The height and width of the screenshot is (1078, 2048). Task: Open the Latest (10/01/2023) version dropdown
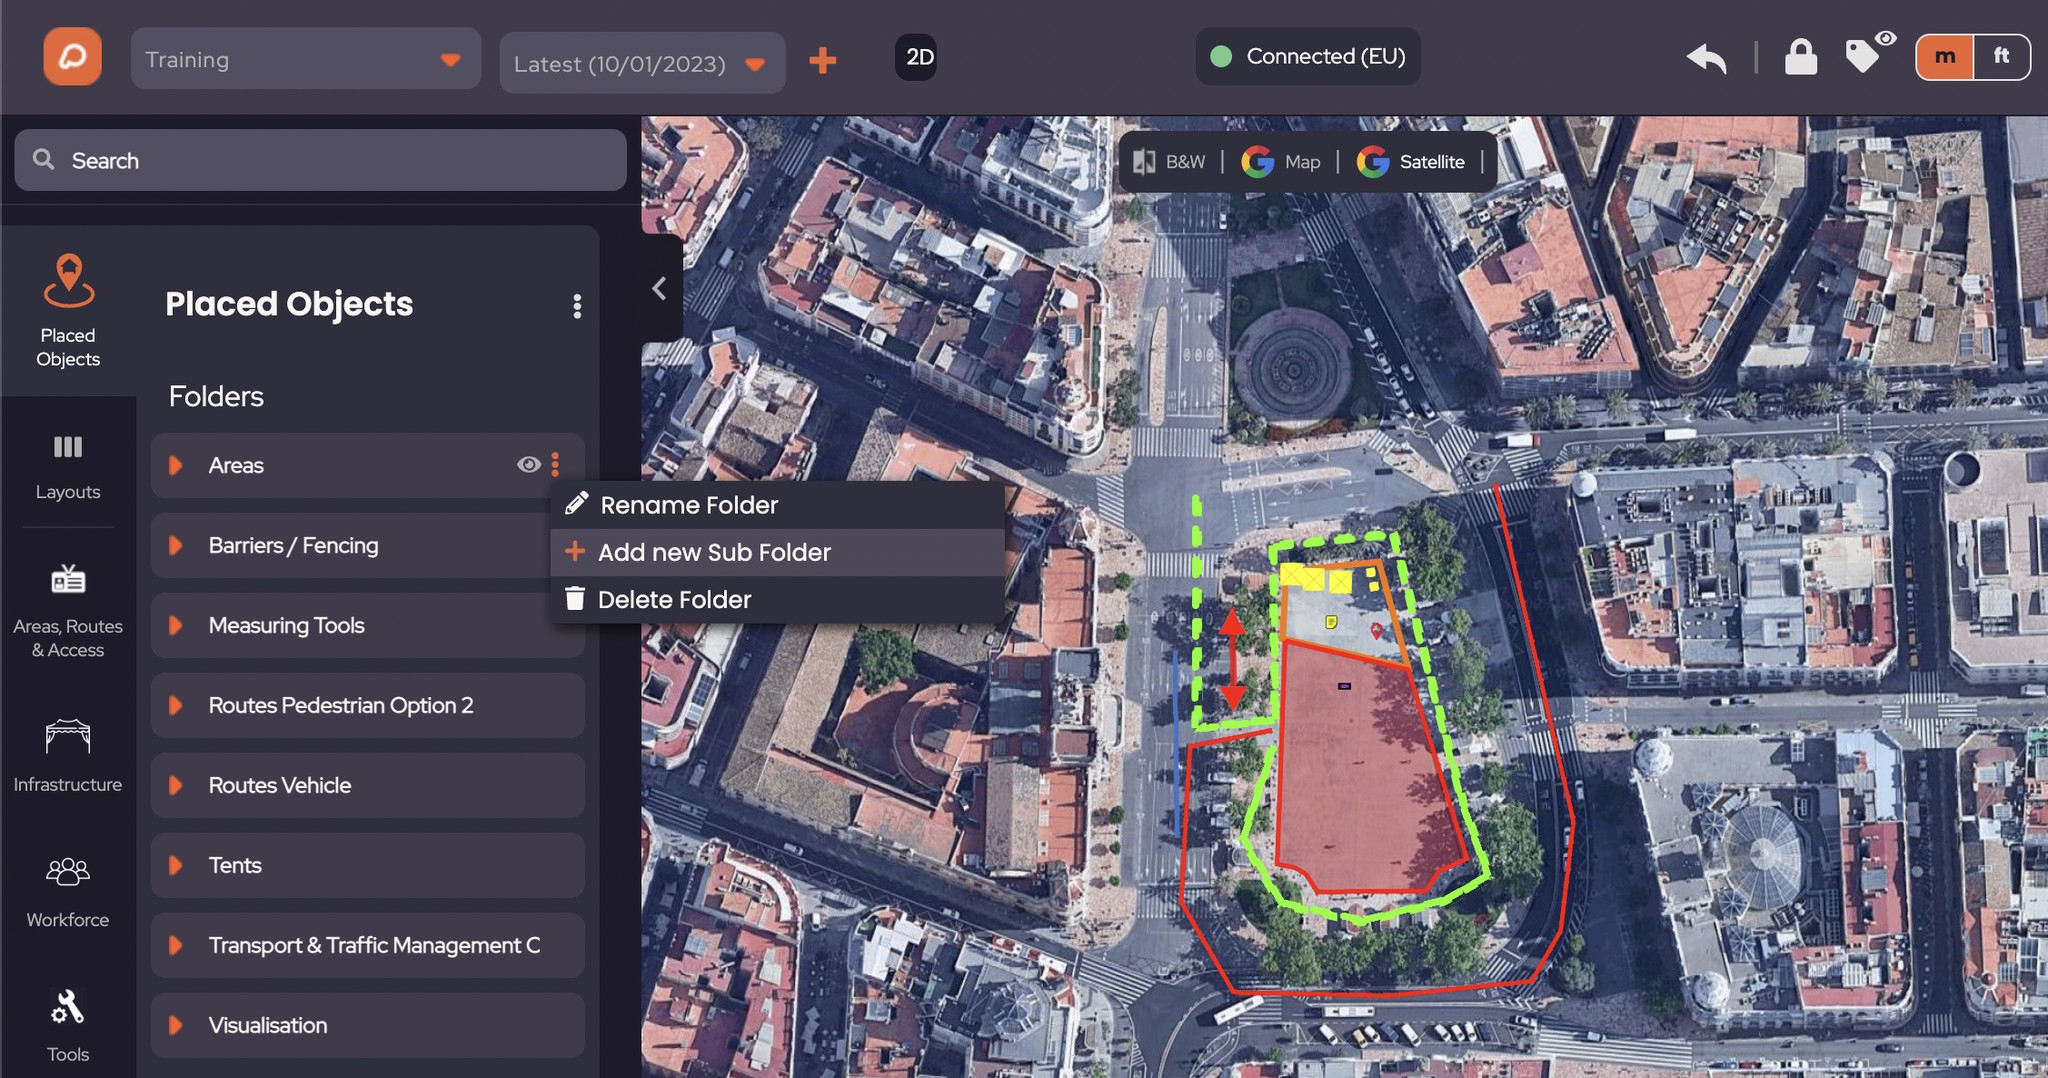pos(641,64)
